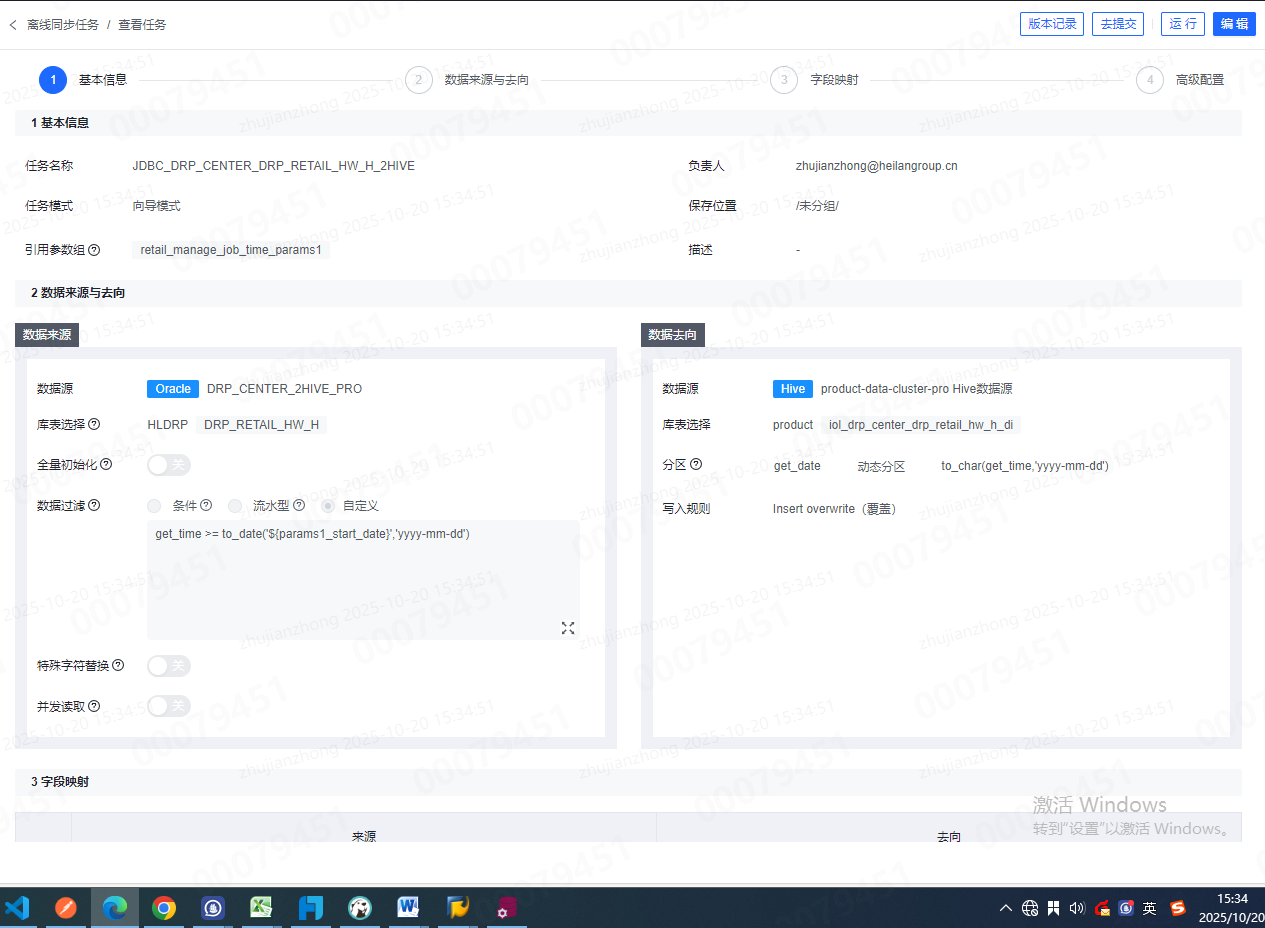Toggle the 特殊字符替换 switch

click(168, 666)
